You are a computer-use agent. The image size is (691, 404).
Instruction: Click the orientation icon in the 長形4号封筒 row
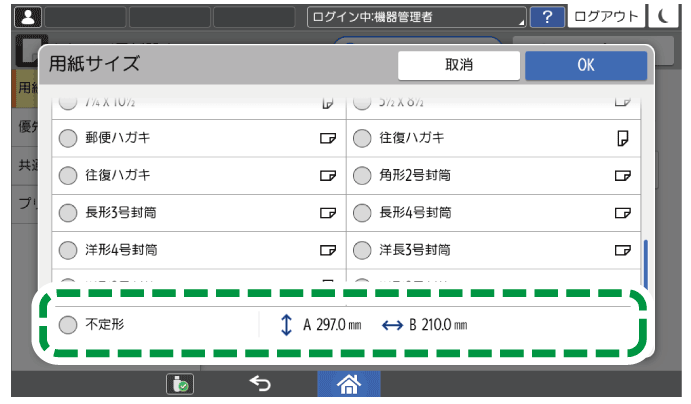click(622, 213)
